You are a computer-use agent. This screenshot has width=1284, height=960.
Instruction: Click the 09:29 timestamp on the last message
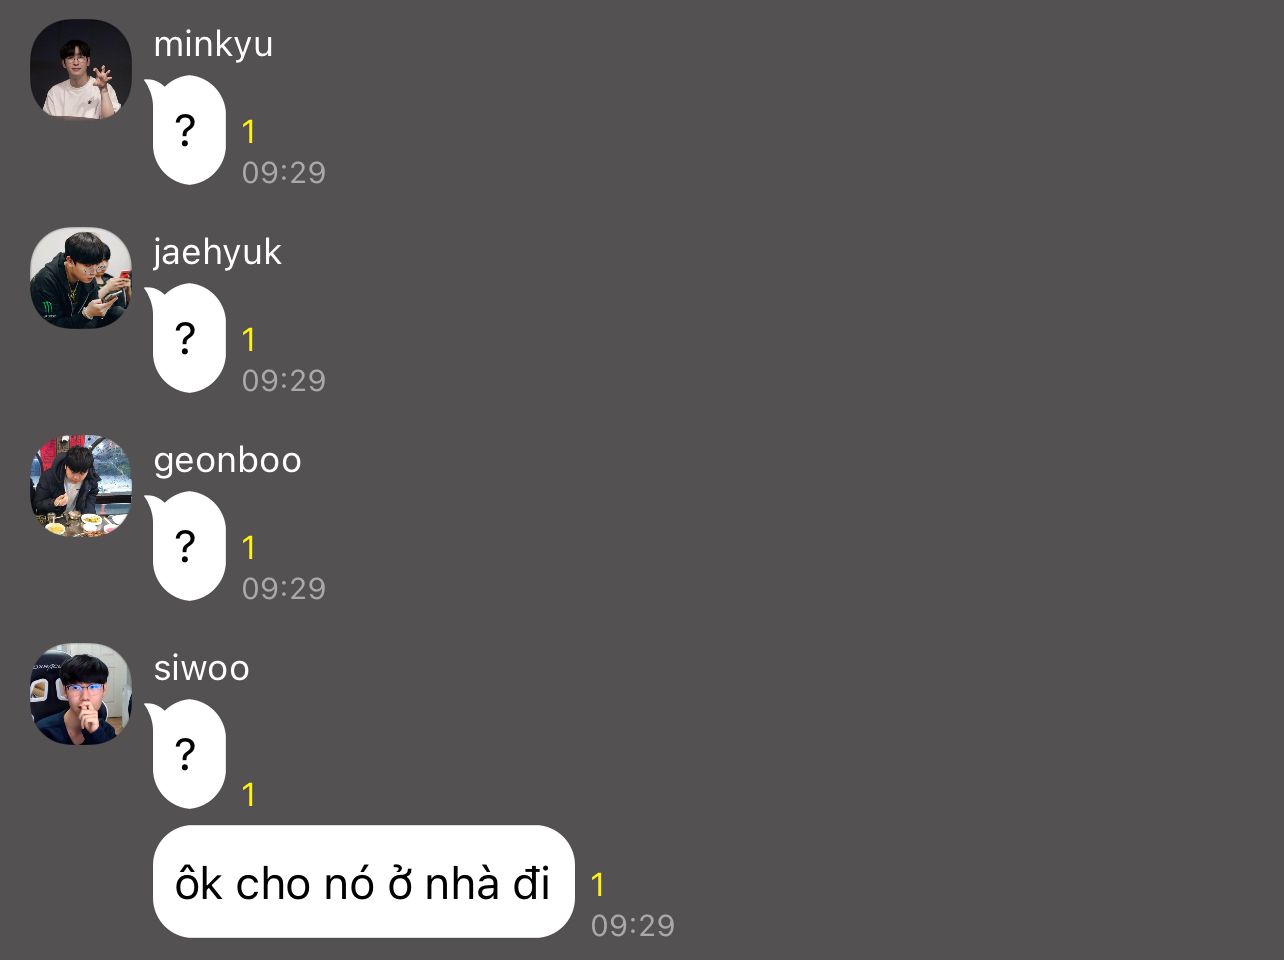pos(633,926)
